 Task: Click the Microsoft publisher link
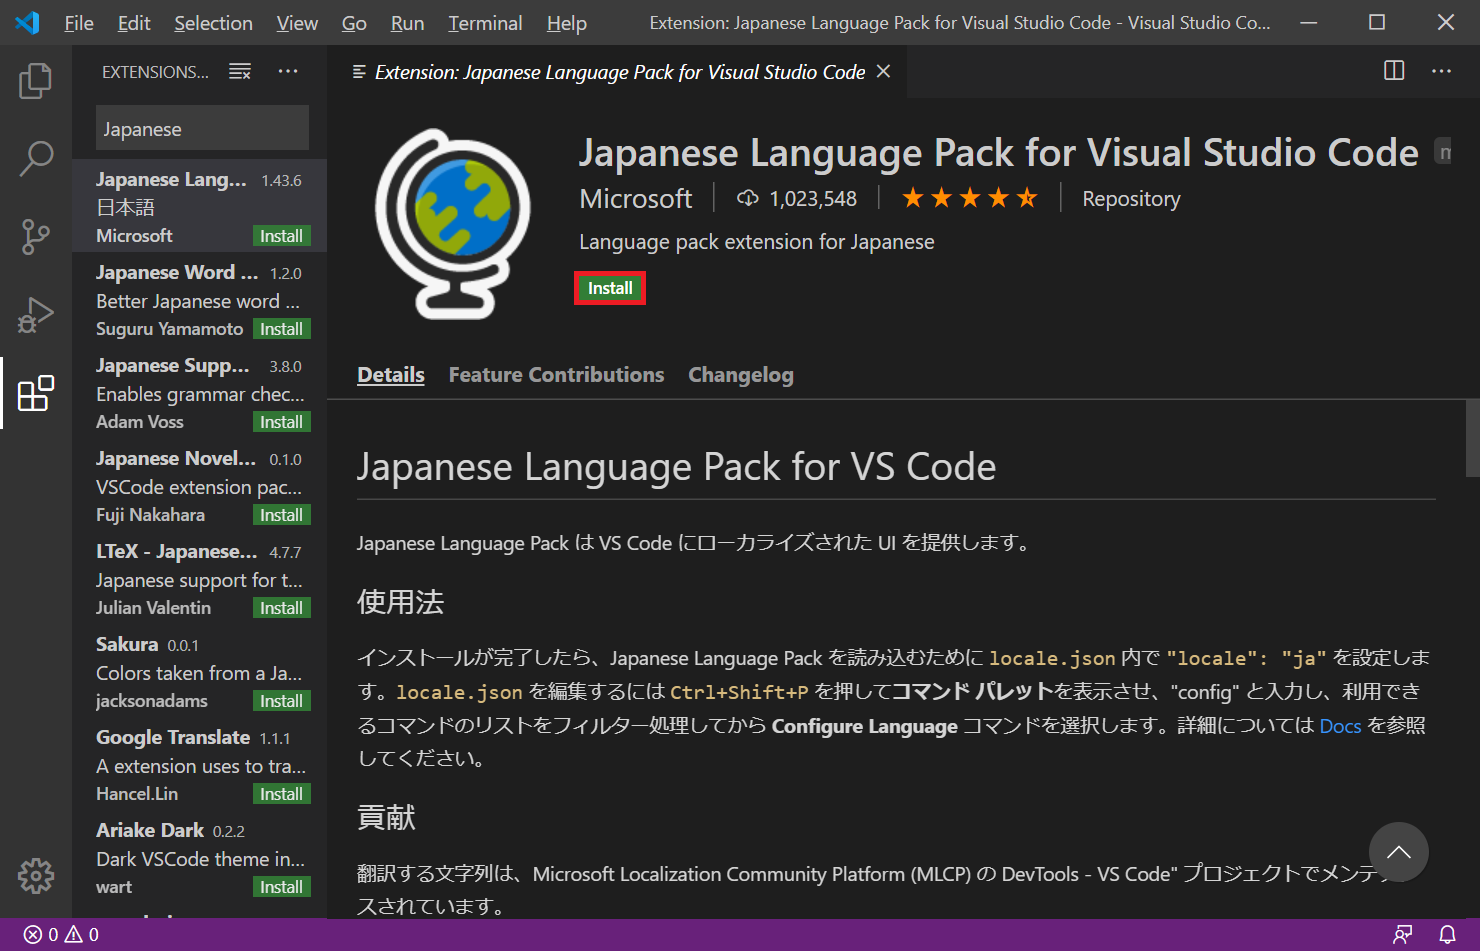pyautogui.click(x=636, y=198)
